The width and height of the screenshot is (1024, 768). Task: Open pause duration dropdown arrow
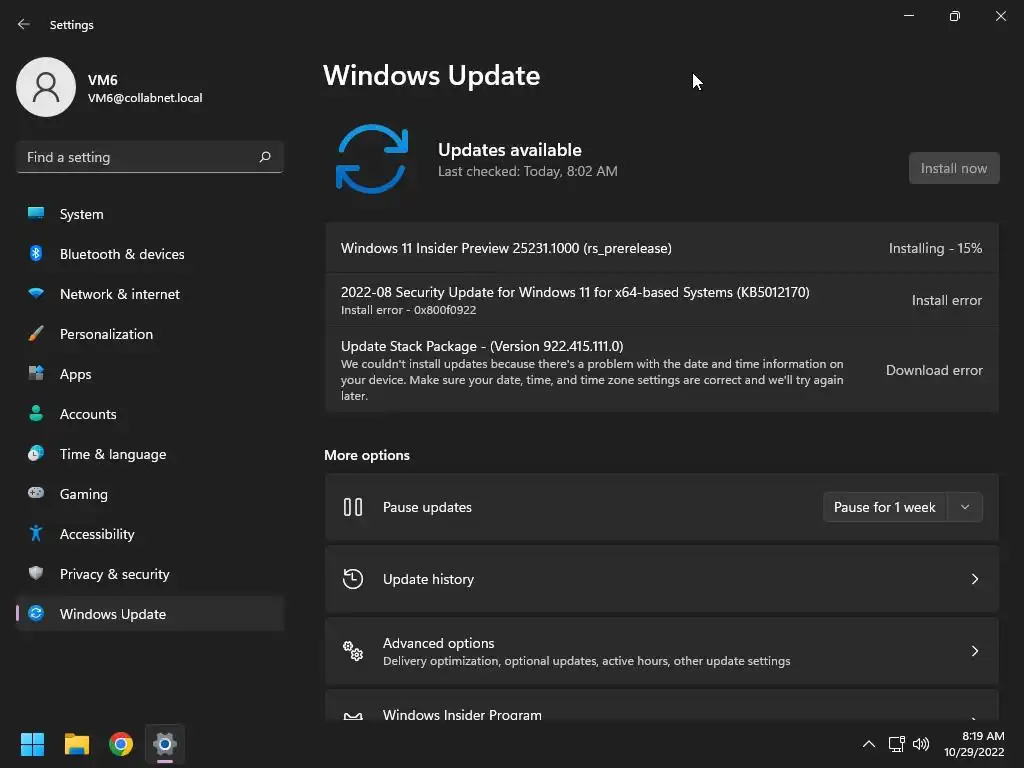pyautogui.click(x=965, y=507)
